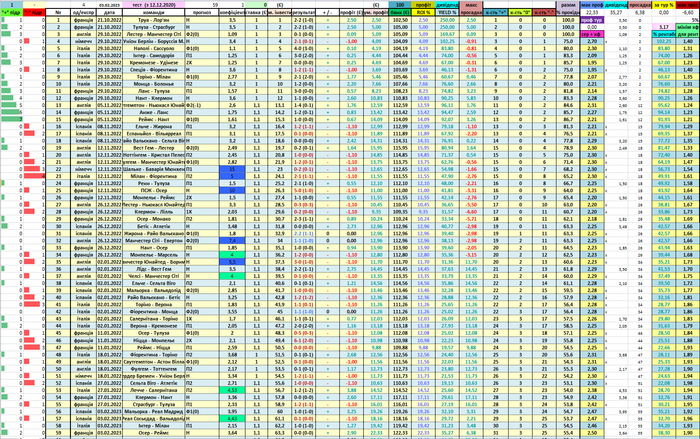
Task: Select the "YIELD %" header cell
Action: [447, 13]
